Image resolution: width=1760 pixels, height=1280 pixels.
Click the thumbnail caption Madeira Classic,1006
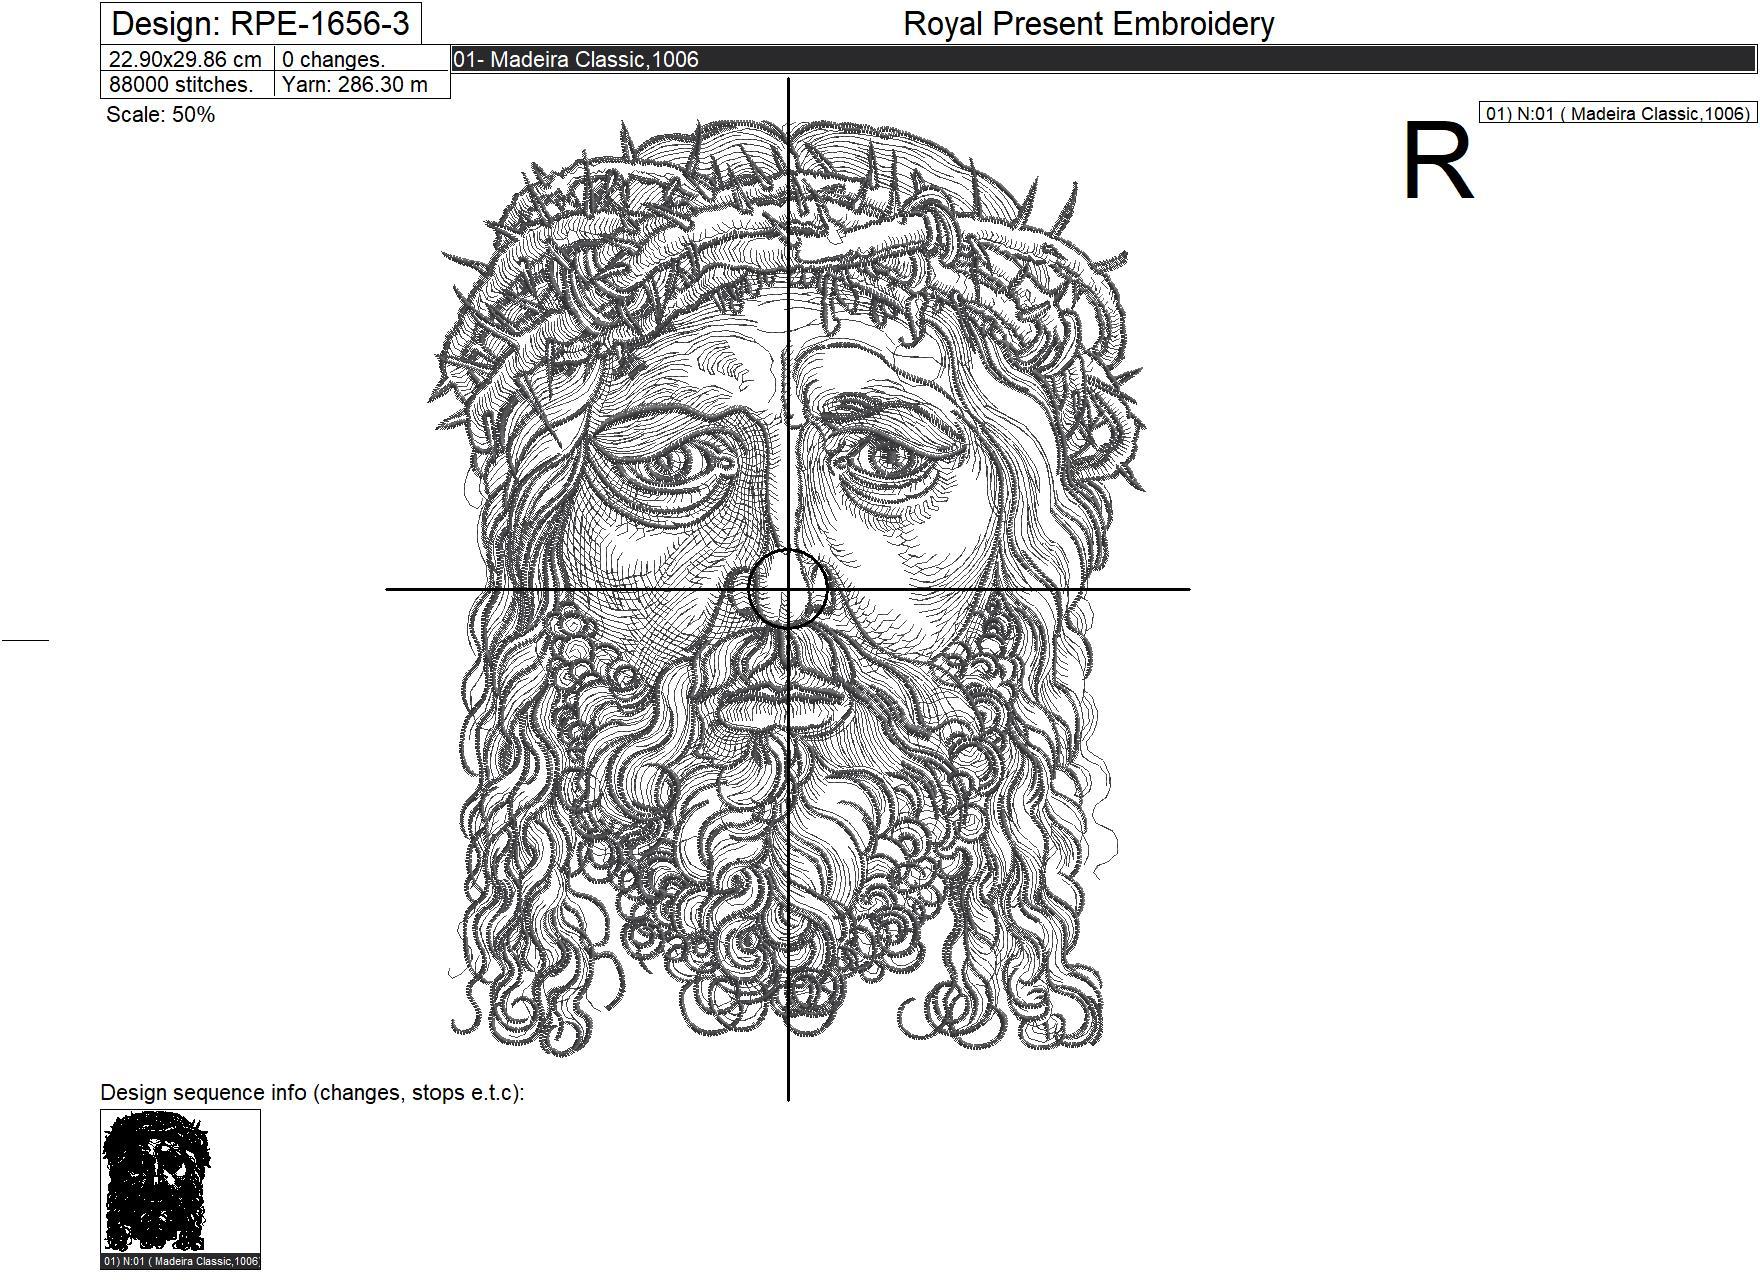click(x=180, y=1262)
